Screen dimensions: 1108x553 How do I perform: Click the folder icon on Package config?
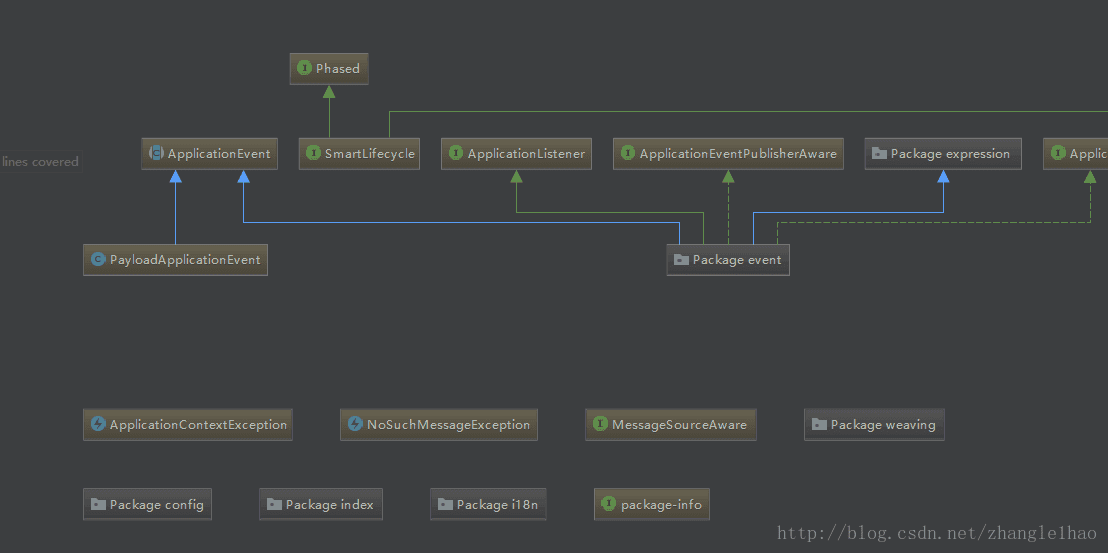coord(98,504)
